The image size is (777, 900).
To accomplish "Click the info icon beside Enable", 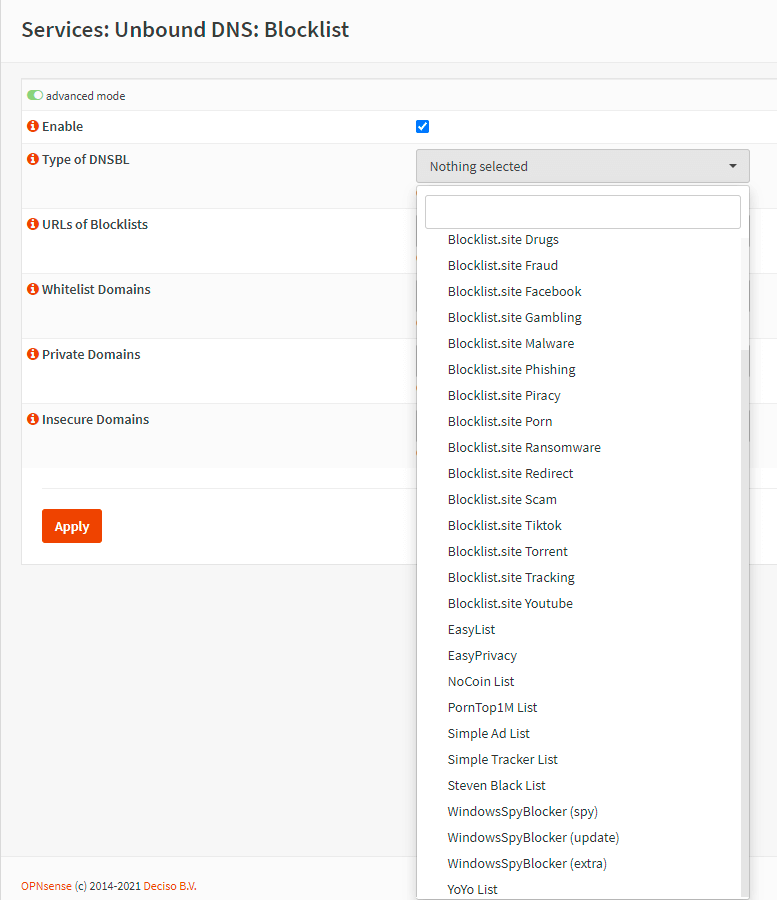I will click(33, 127).
